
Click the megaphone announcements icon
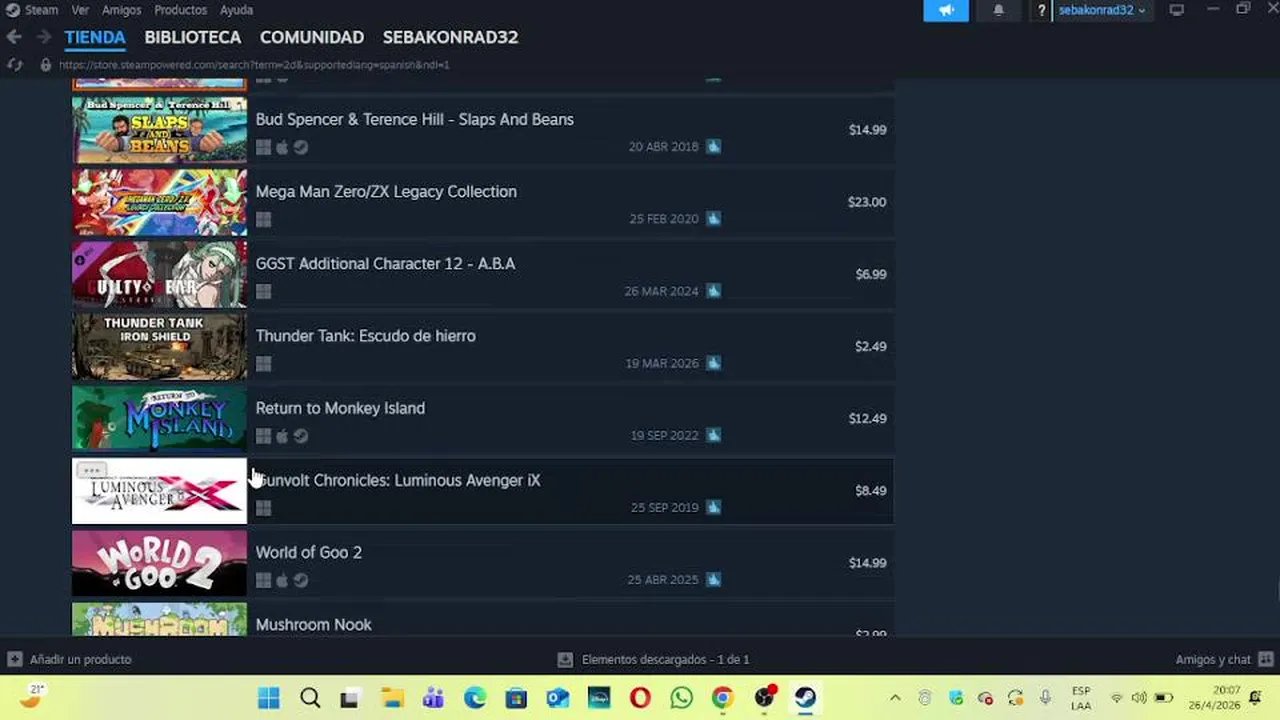tap(946, 10)
